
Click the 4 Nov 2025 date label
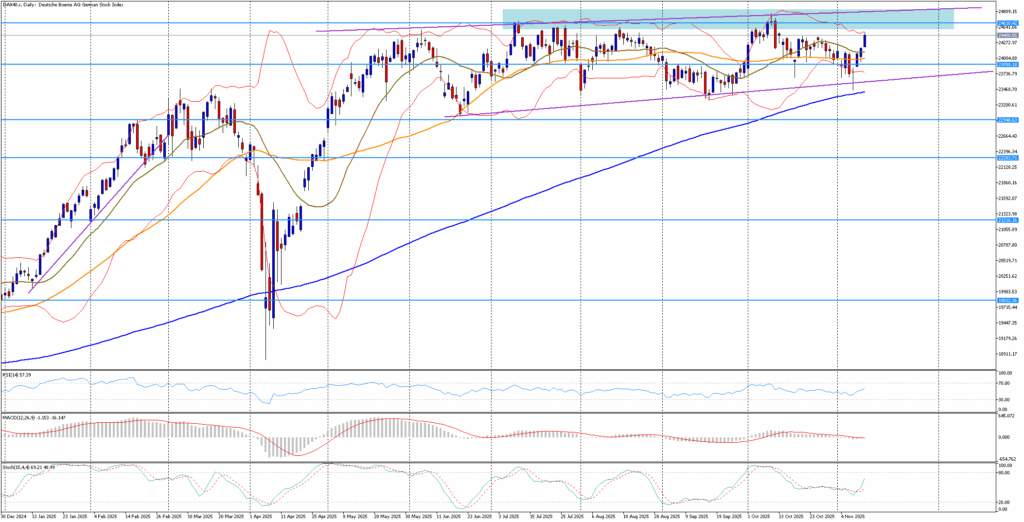pos(849,516)
